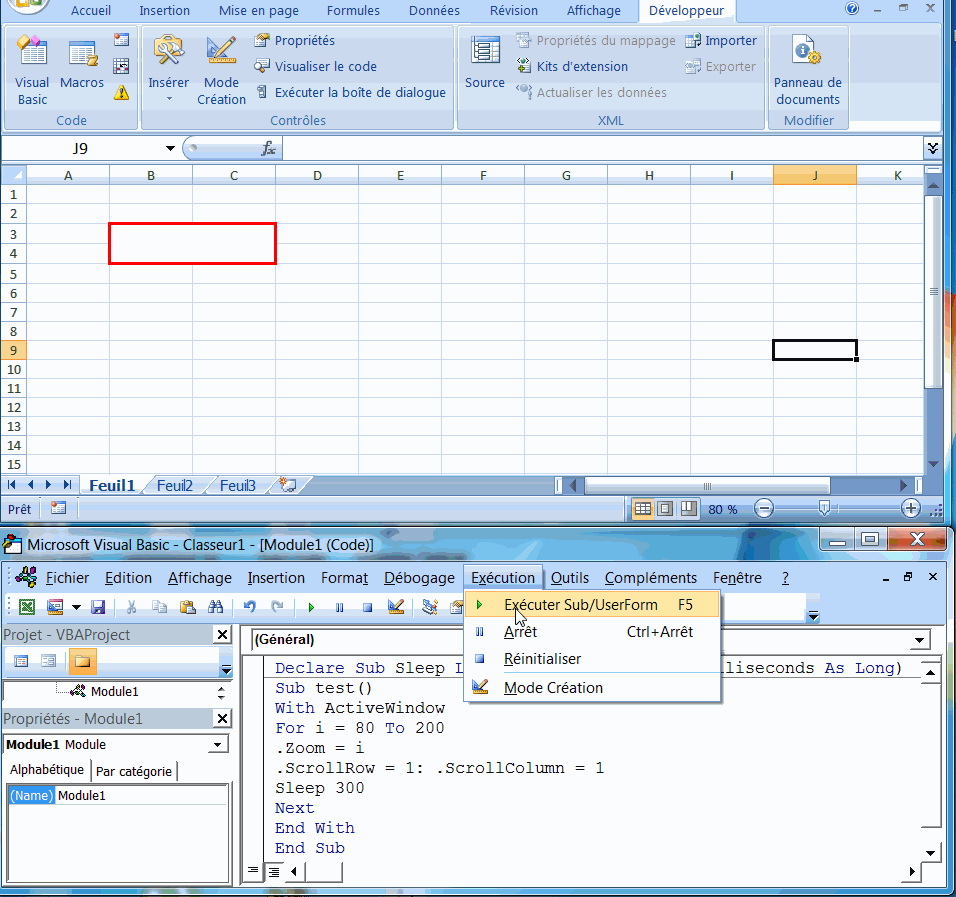
Task: Click the Insert Function fx button
Action: tap(268, 148)
